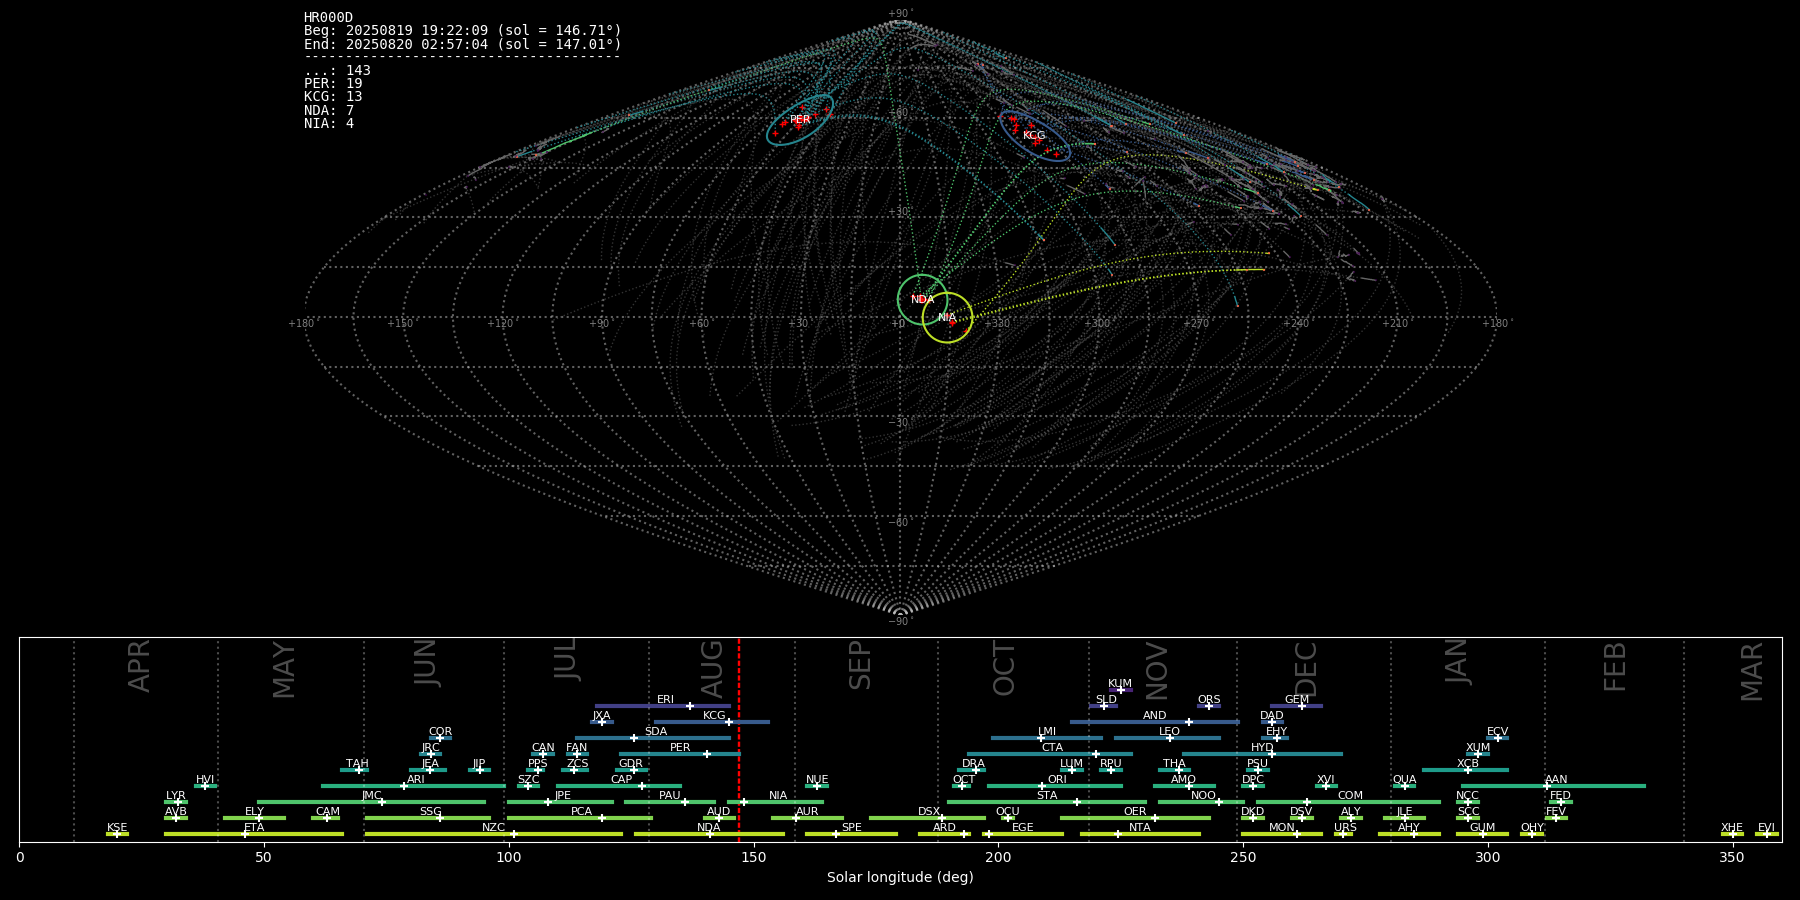1800x900 pixels.
Task: Click the +330 longitude label on map equator
Action: [x=997, y=323]
